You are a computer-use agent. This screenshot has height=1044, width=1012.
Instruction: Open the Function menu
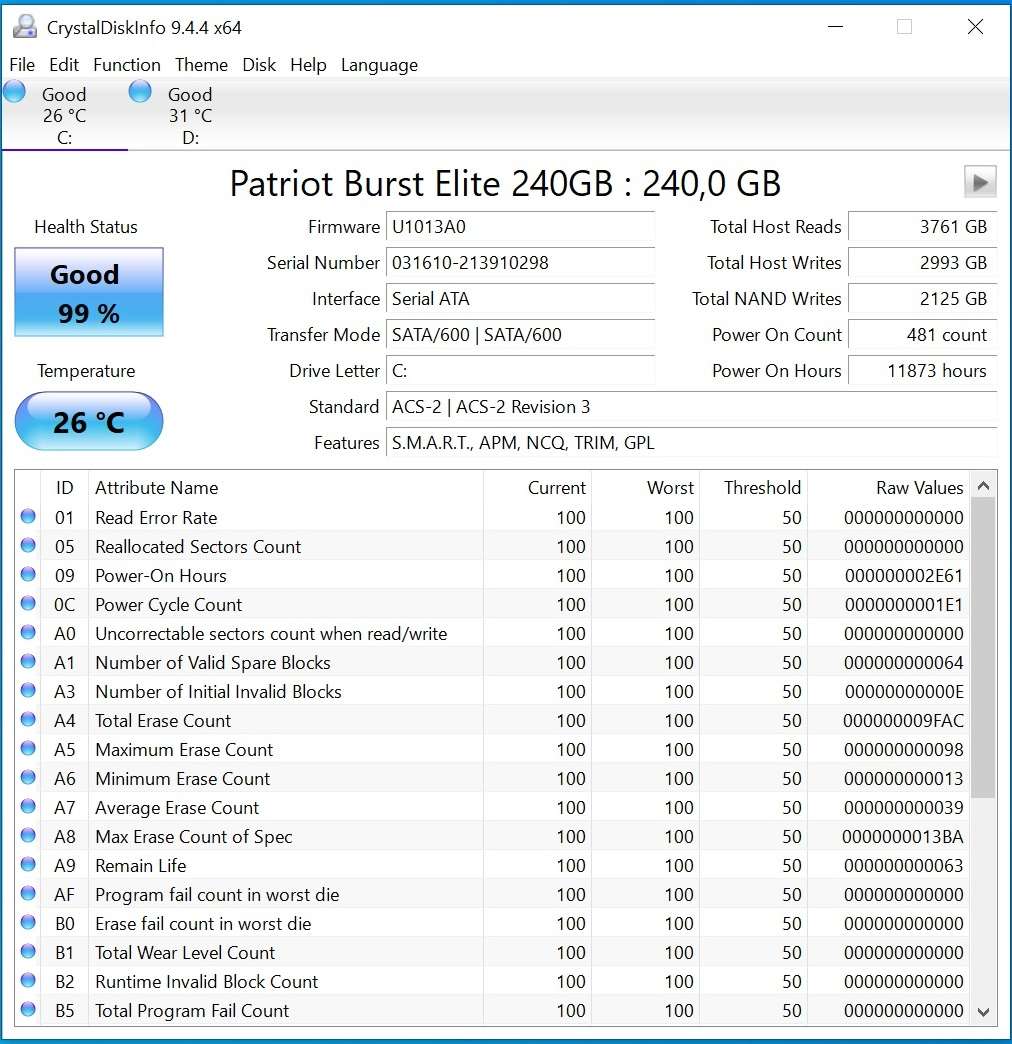(126, 65)
